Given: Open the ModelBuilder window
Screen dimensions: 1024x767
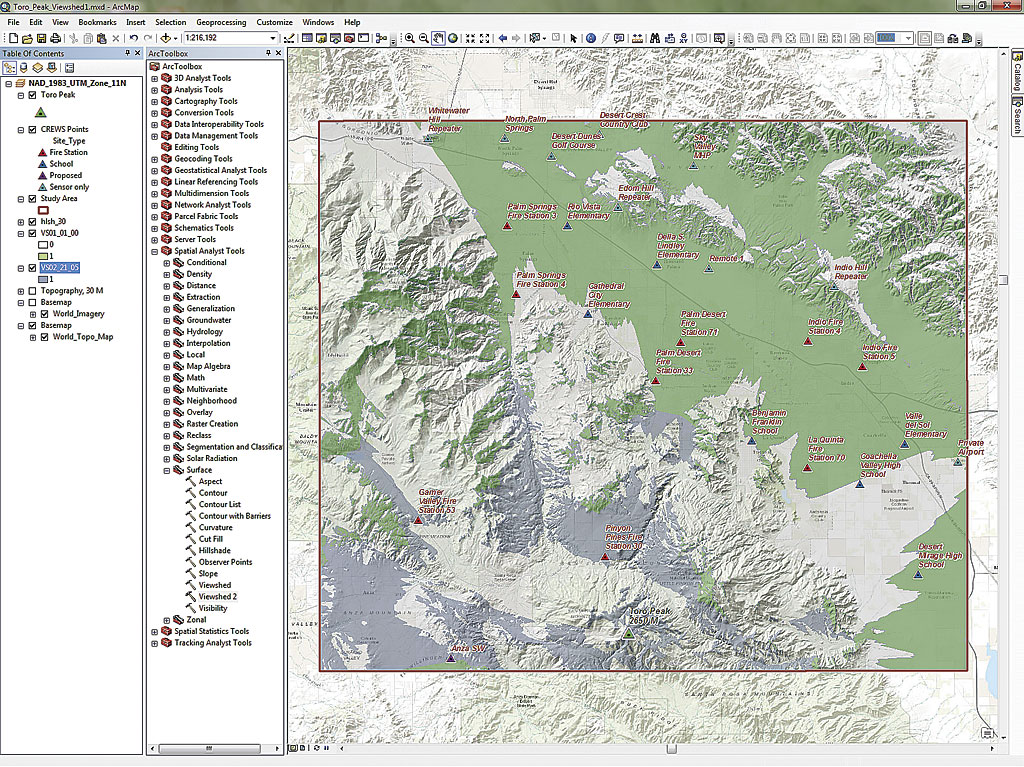Looking at the screenshot, I should coord(381,38).
